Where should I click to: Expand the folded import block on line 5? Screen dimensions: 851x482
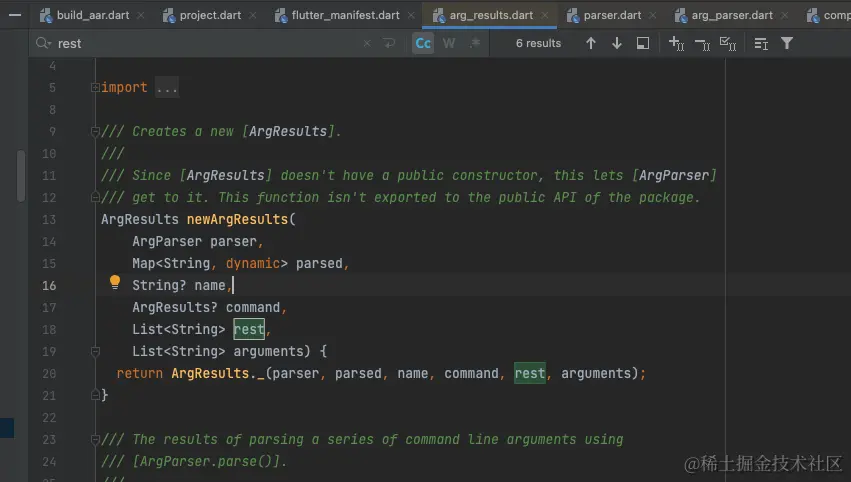(95, 87)
